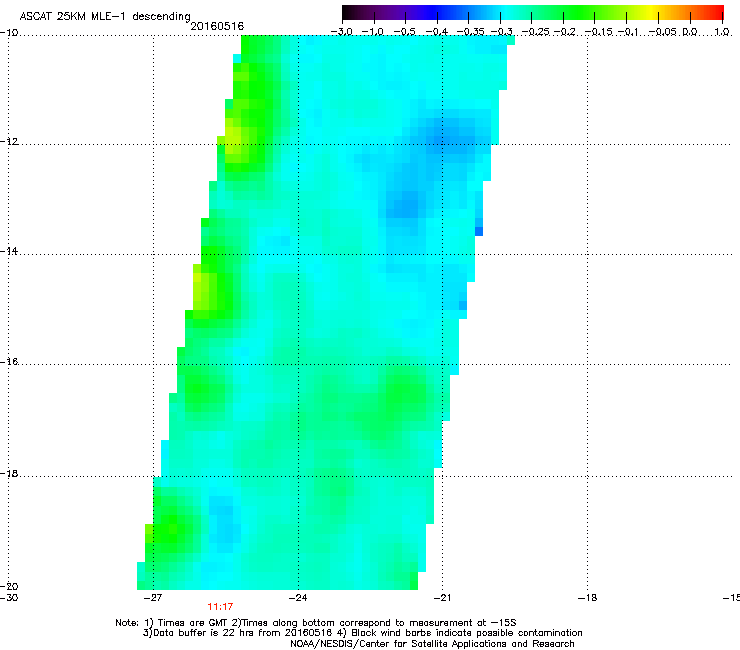Click the longitude label -24
Screen dimensions: 740x650
point(298,598)
